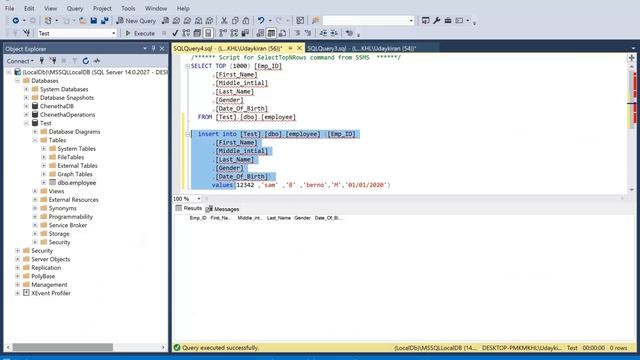Open Query Options icon
Screen dimensions: 640x360
click(197, 33)
